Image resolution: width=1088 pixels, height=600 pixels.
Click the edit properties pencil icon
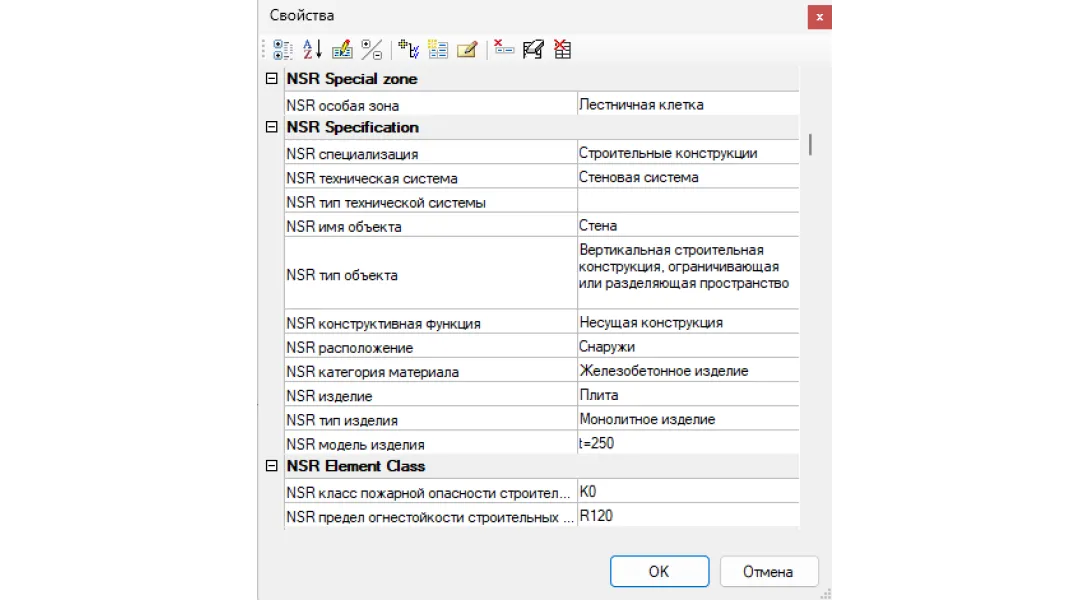pyautogui.click(x=342, y=48)
